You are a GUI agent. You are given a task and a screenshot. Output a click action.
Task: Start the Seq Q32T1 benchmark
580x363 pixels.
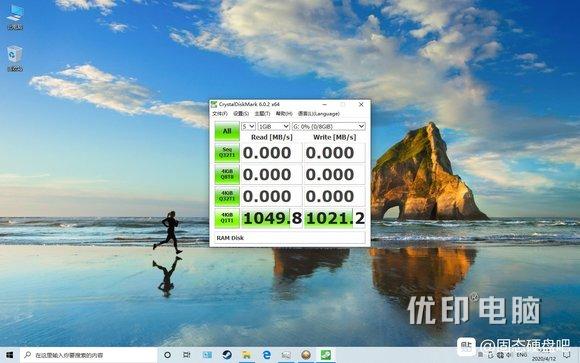pyautogui.click(x=227, y=152)
